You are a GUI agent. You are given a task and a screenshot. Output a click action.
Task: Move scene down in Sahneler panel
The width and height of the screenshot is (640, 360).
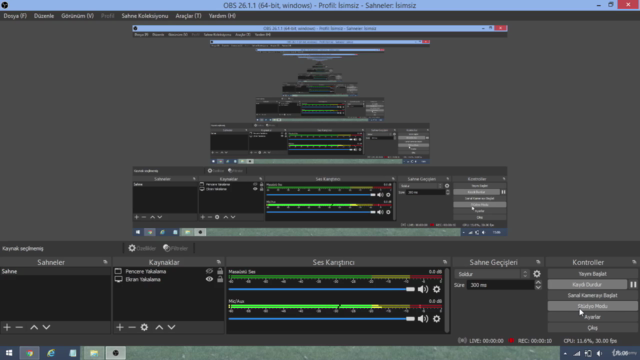click(47, 327)
